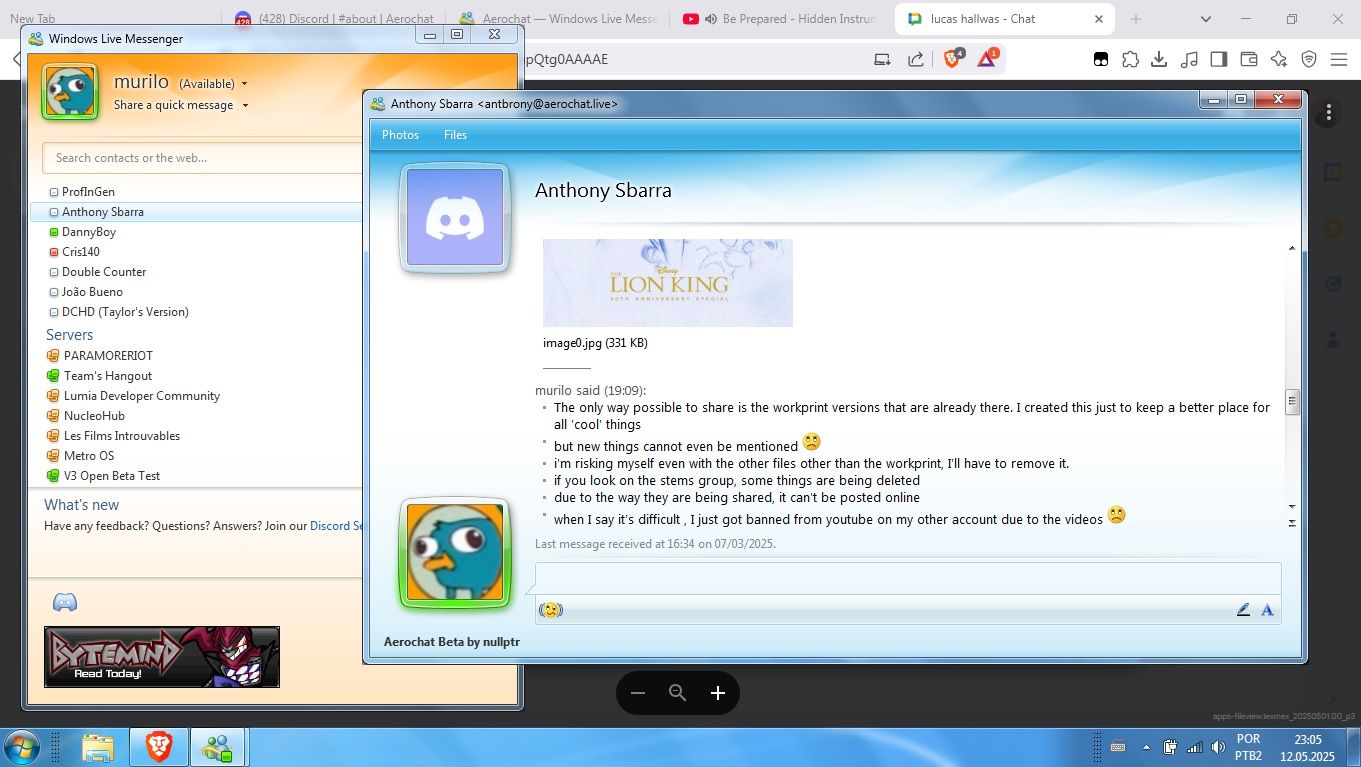1361x767 pixels.
Task: Click the 'Servers' group heading
Action: 69,335
